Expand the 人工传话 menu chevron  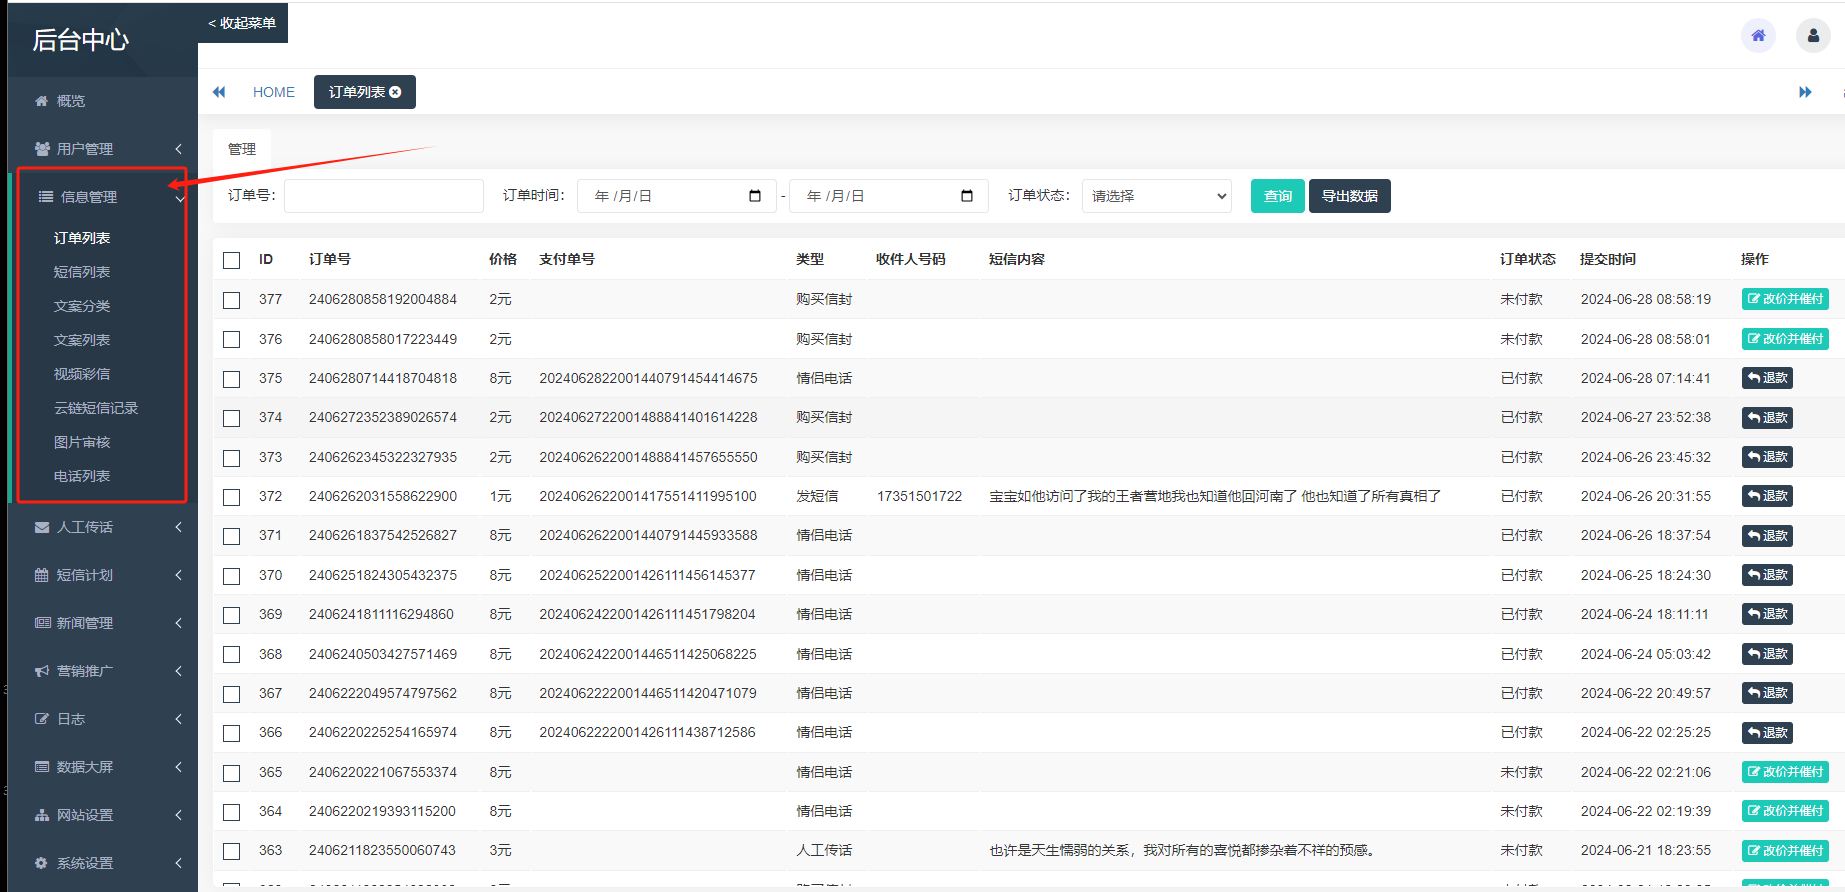179,527
